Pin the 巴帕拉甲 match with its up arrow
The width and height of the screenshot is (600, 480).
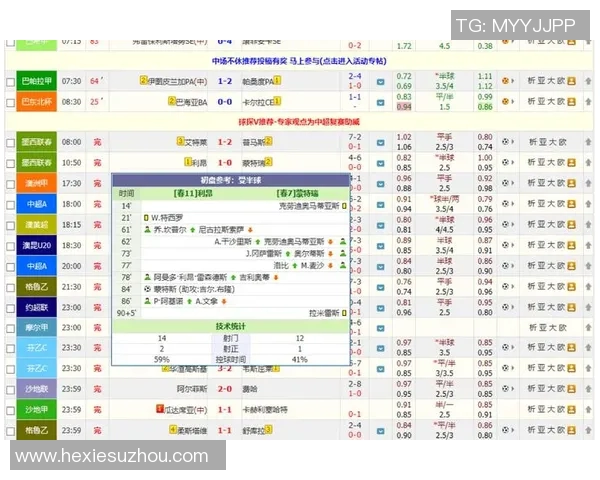(x=588, y=81)
